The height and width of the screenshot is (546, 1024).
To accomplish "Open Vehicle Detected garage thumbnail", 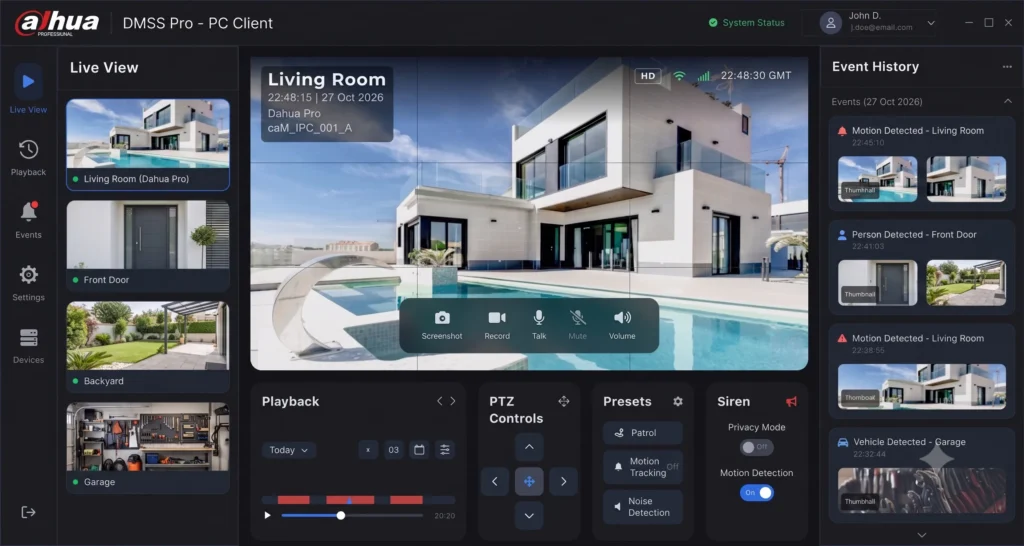I will tap(921, 490).
